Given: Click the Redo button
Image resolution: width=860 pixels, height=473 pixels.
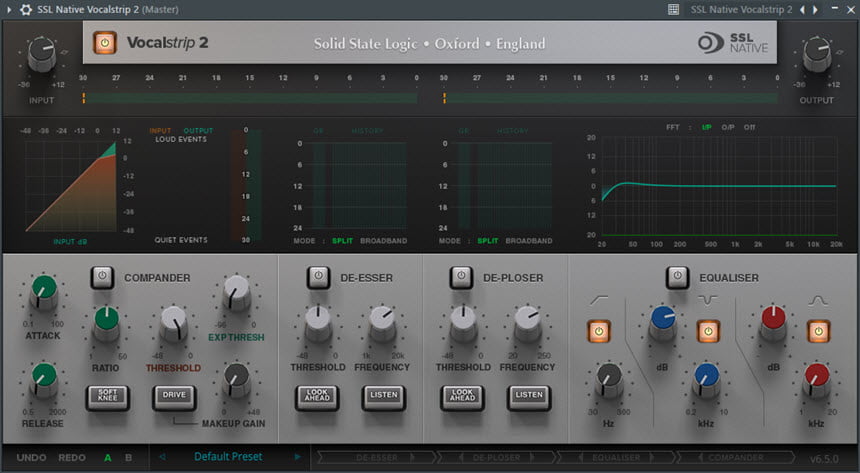Looking at the screenshot, I should (x=72, y=458).
